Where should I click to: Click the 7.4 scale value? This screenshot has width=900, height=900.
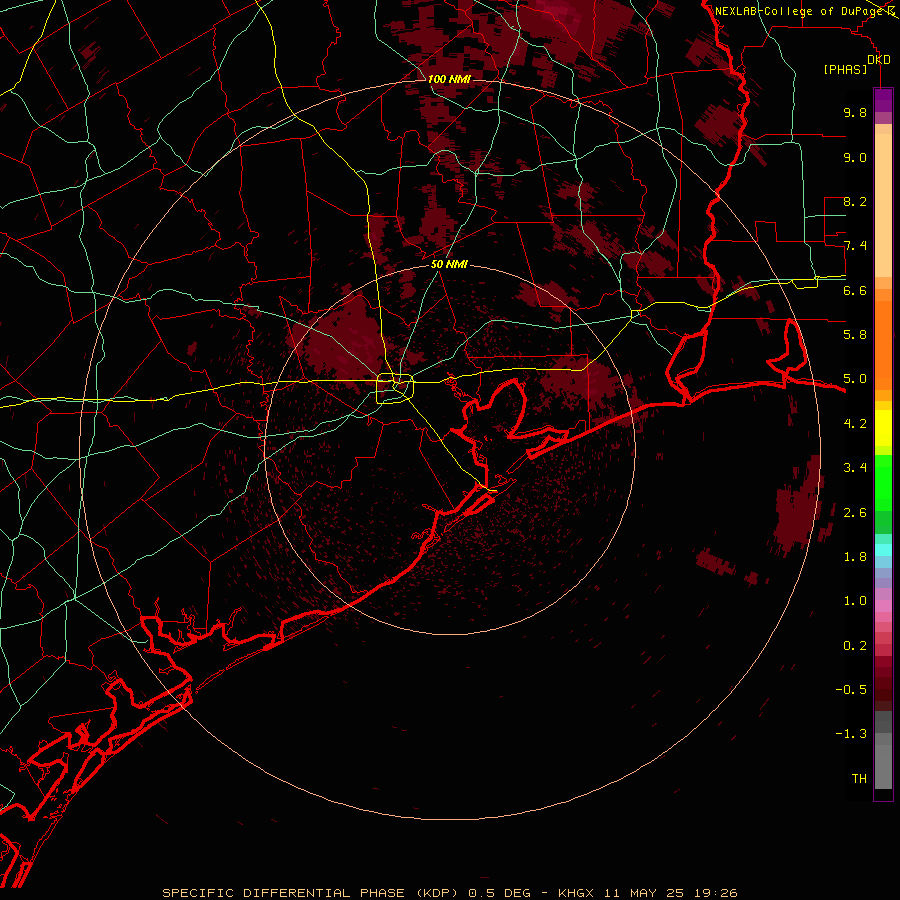[x=855, y=246]
